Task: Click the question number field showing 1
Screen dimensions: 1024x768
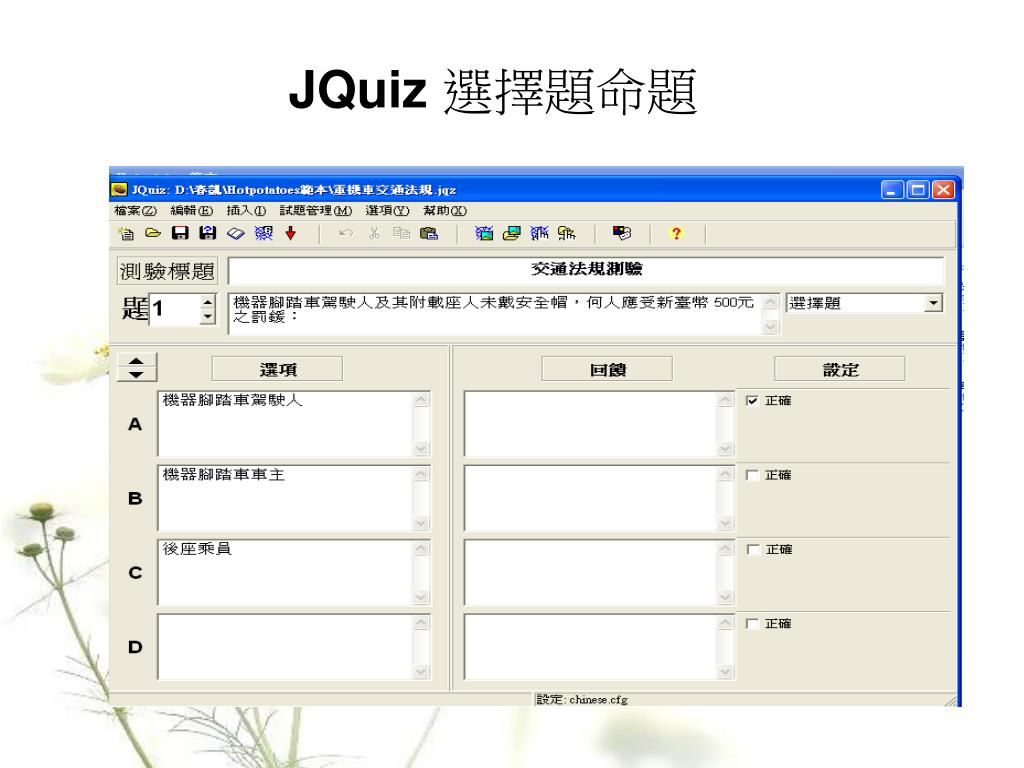Action: [x=175, y=309]
